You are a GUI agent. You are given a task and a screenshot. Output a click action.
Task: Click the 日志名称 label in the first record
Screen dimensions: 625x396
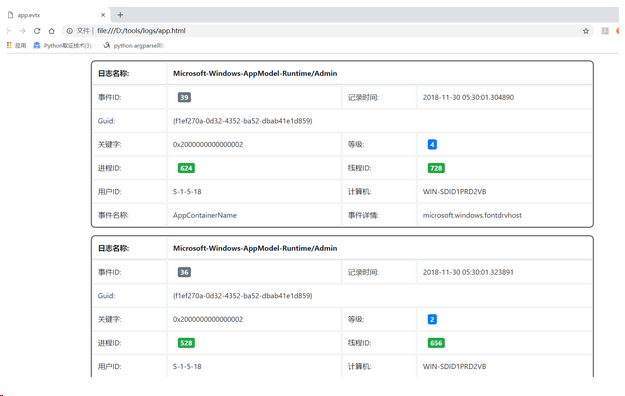click(114, 73)
